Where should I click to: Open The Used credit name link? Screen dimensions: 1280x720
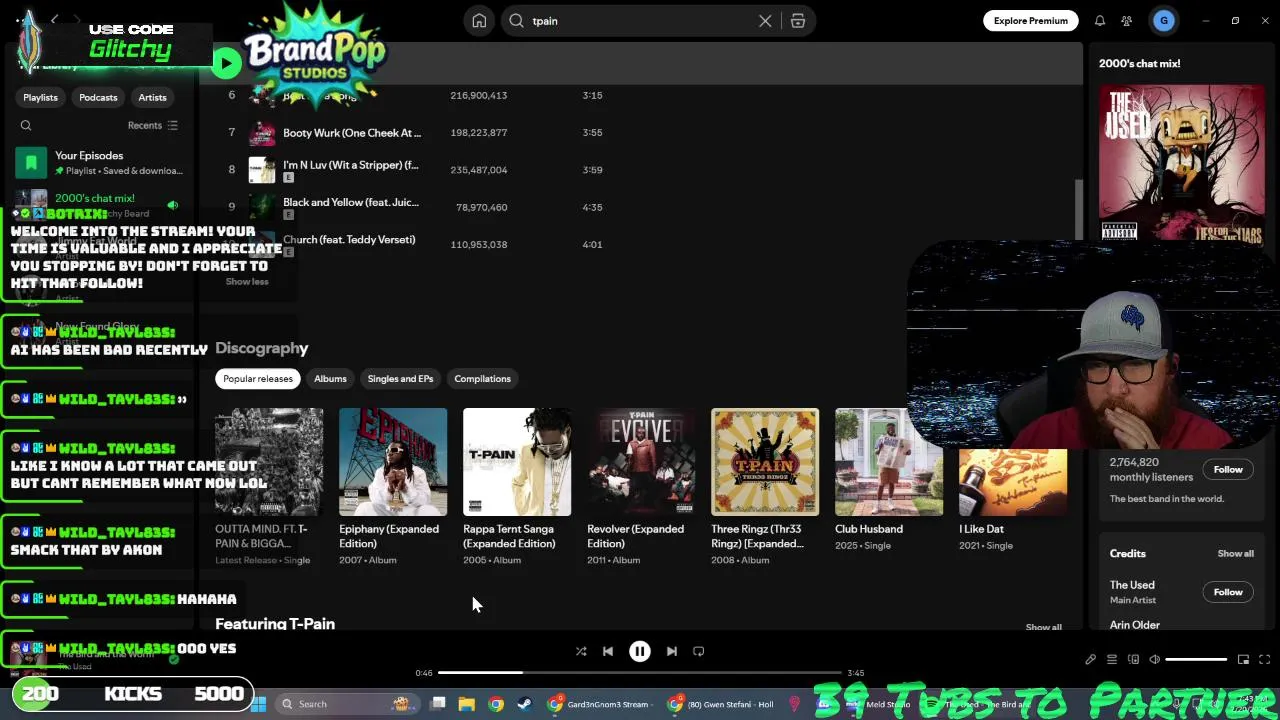[1132, 585]
